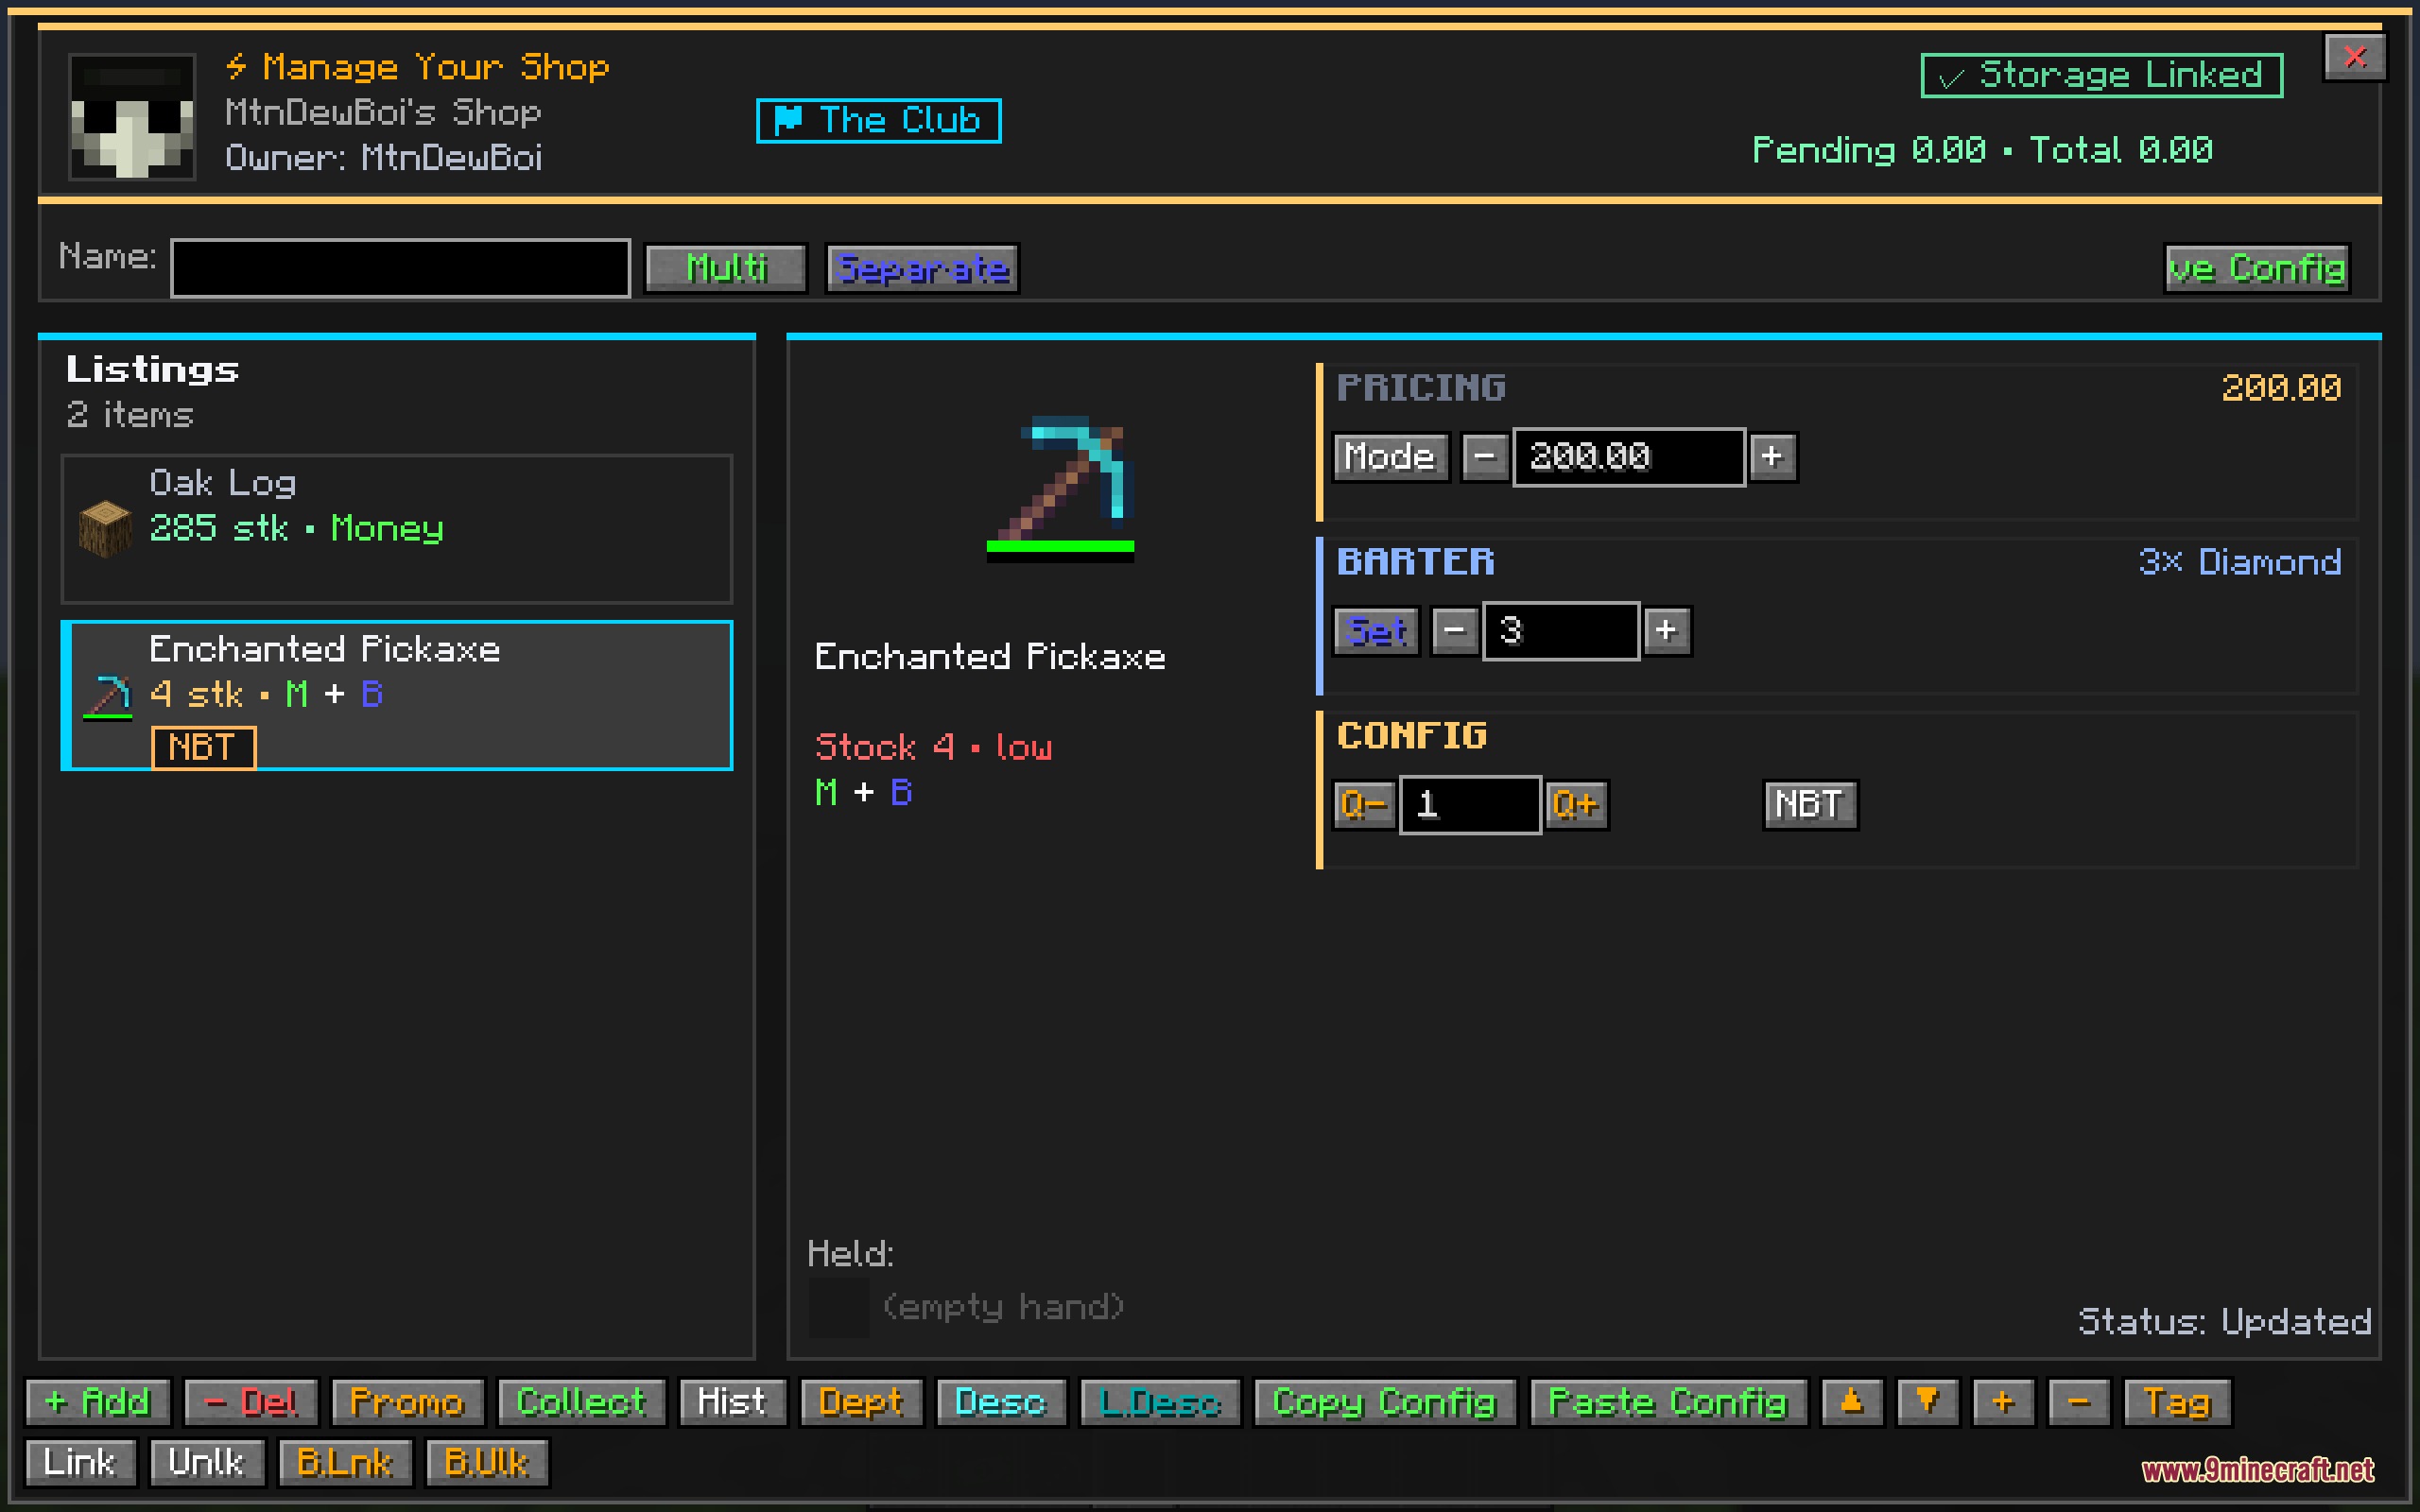Increase barter amount with the plus button
The image size is (2420, 1512).
[x=1666, y=631]
